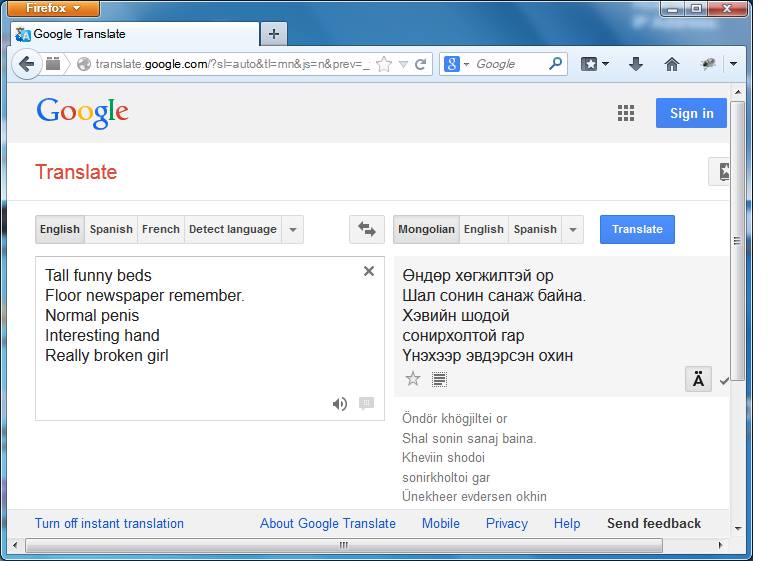The width and height of the screenshot is (771, 561).
Task: Expand target language dropdown arrow
Action: click(573, 229)
